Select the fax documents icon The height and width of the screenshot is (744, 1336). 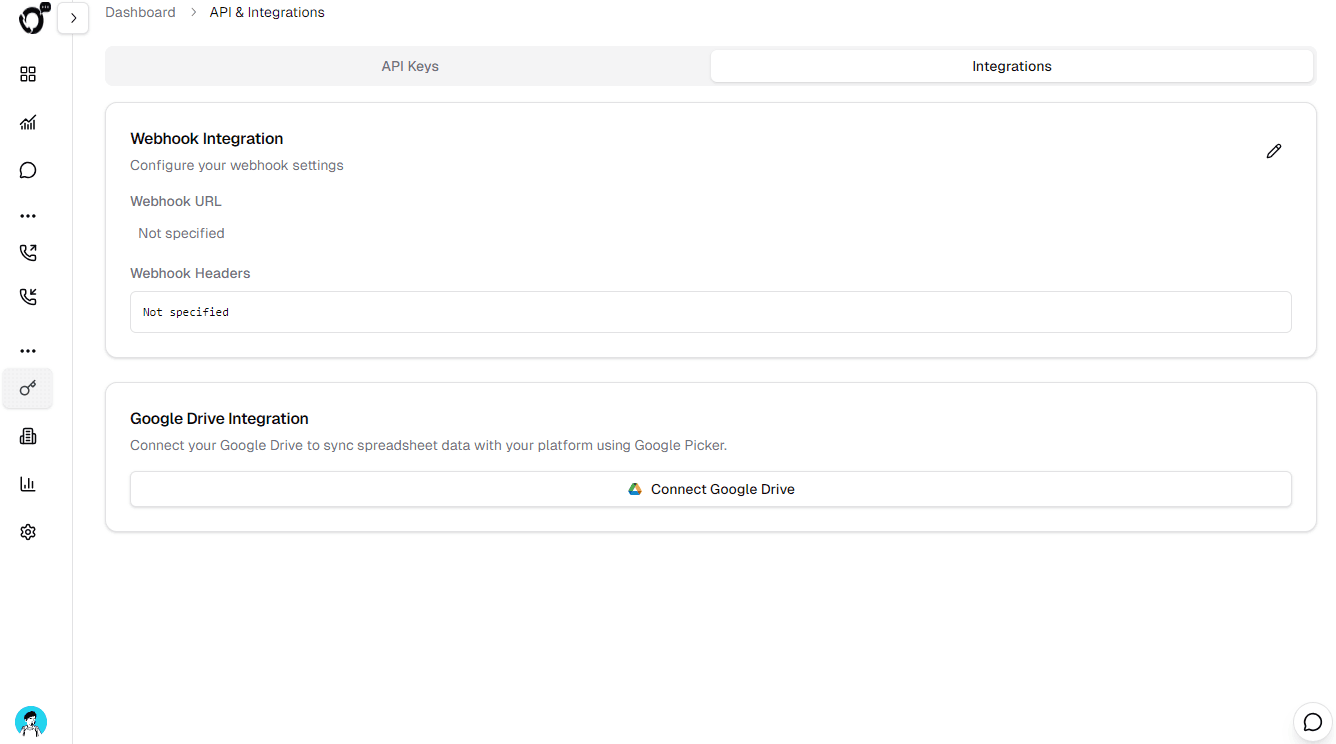coord(27,435)
